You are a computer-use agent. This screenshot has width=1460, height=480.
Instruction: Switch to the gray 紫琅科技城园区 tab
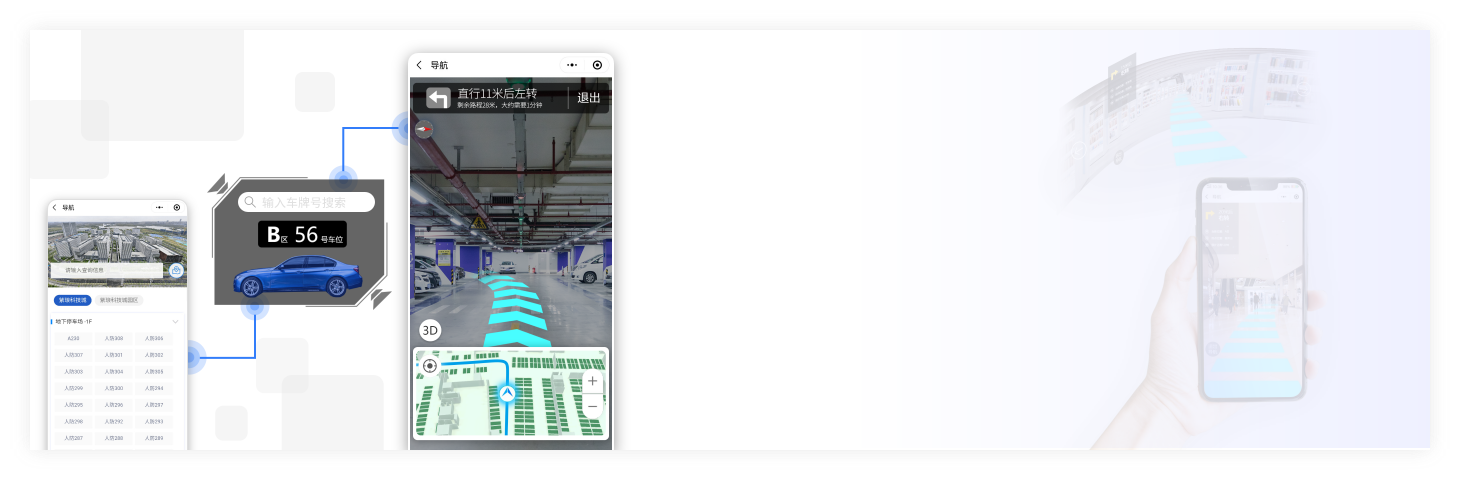click(x=119, y=300)
